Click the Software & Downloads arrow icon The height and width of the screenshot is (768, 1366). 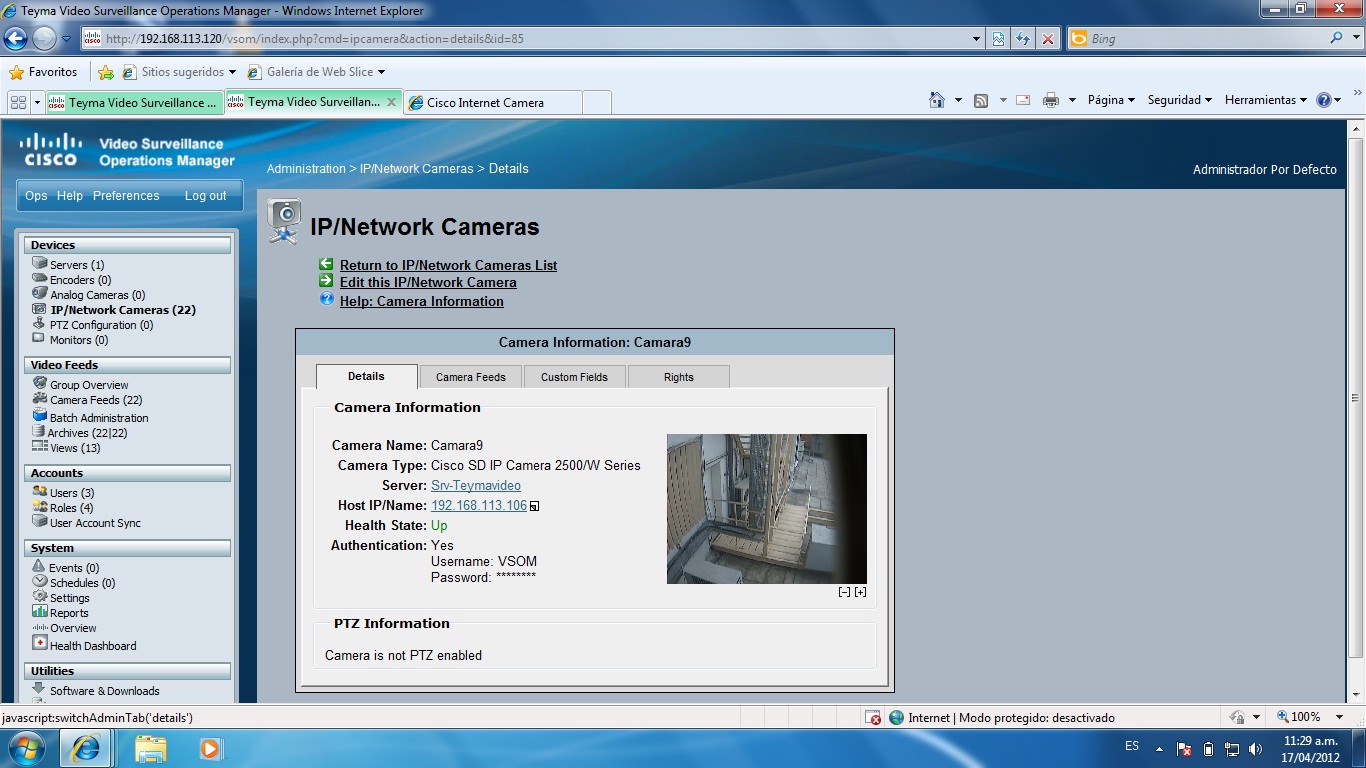pos(39,689)
